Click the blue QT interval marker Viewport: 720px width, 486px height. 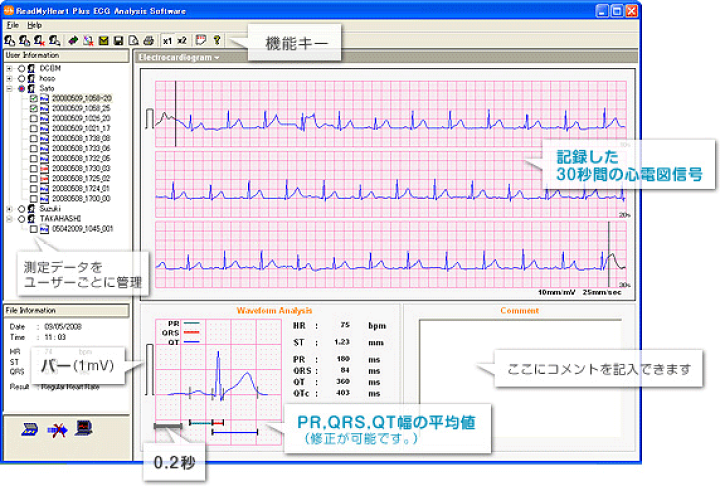click(x=235, y=432)
